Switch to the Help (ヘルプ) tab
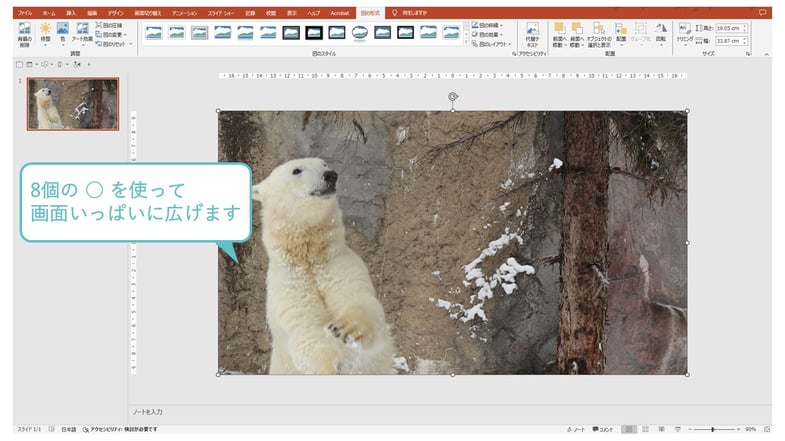Viewport: 785px width, 441px height. coord(313,13)
